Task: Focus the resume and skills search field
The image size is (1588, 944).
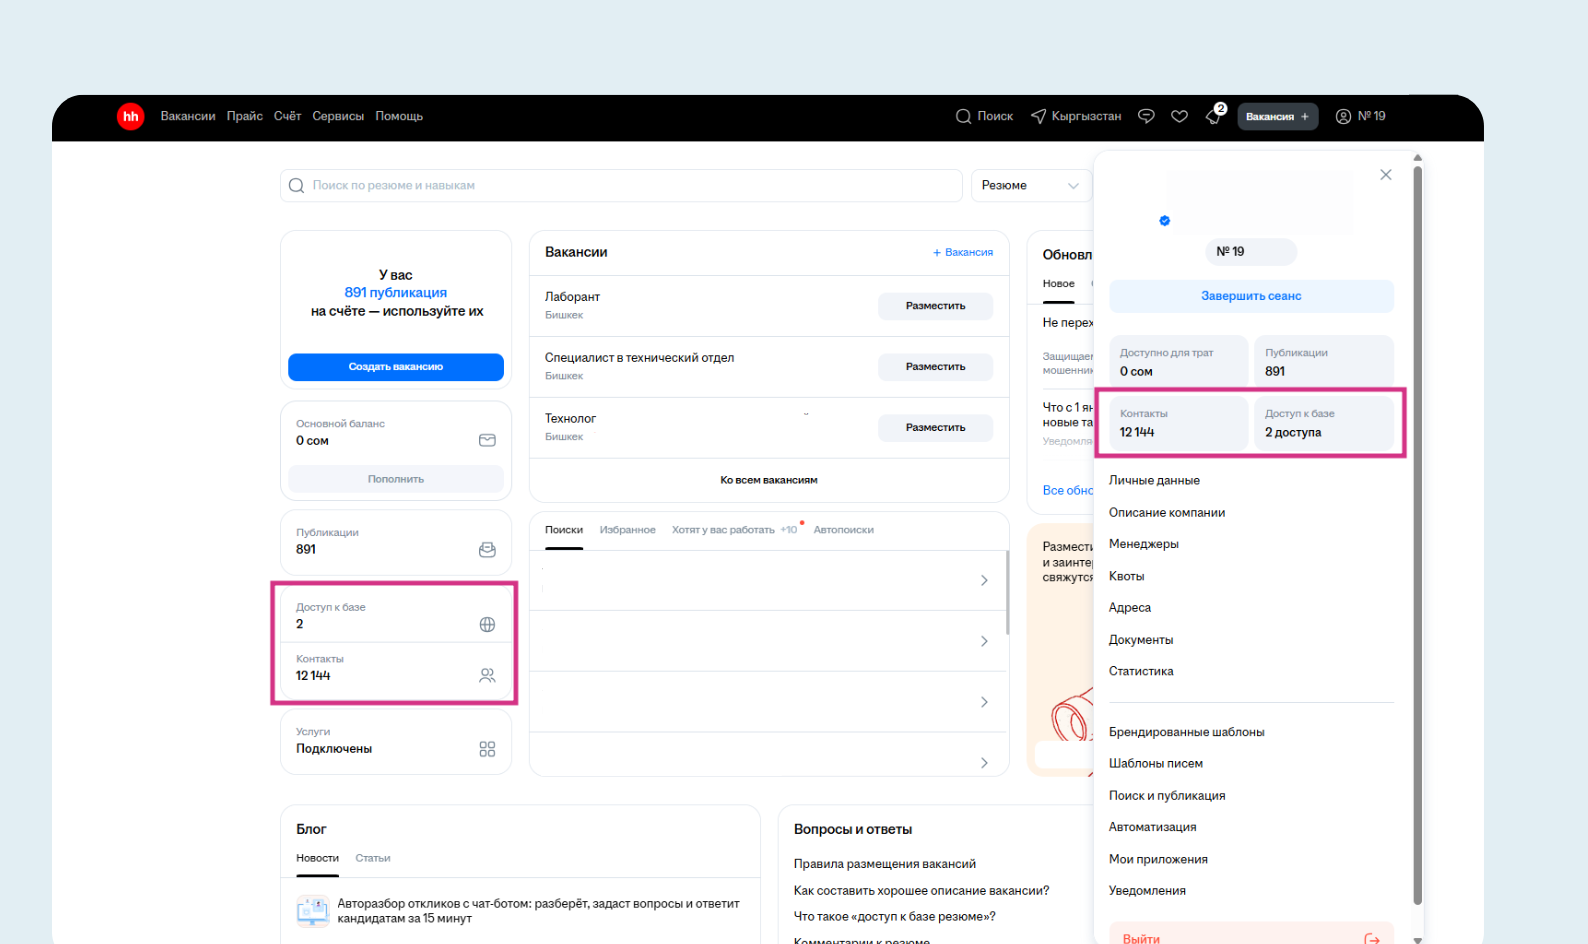Action: pyautogui.click(x=621, y=185)
